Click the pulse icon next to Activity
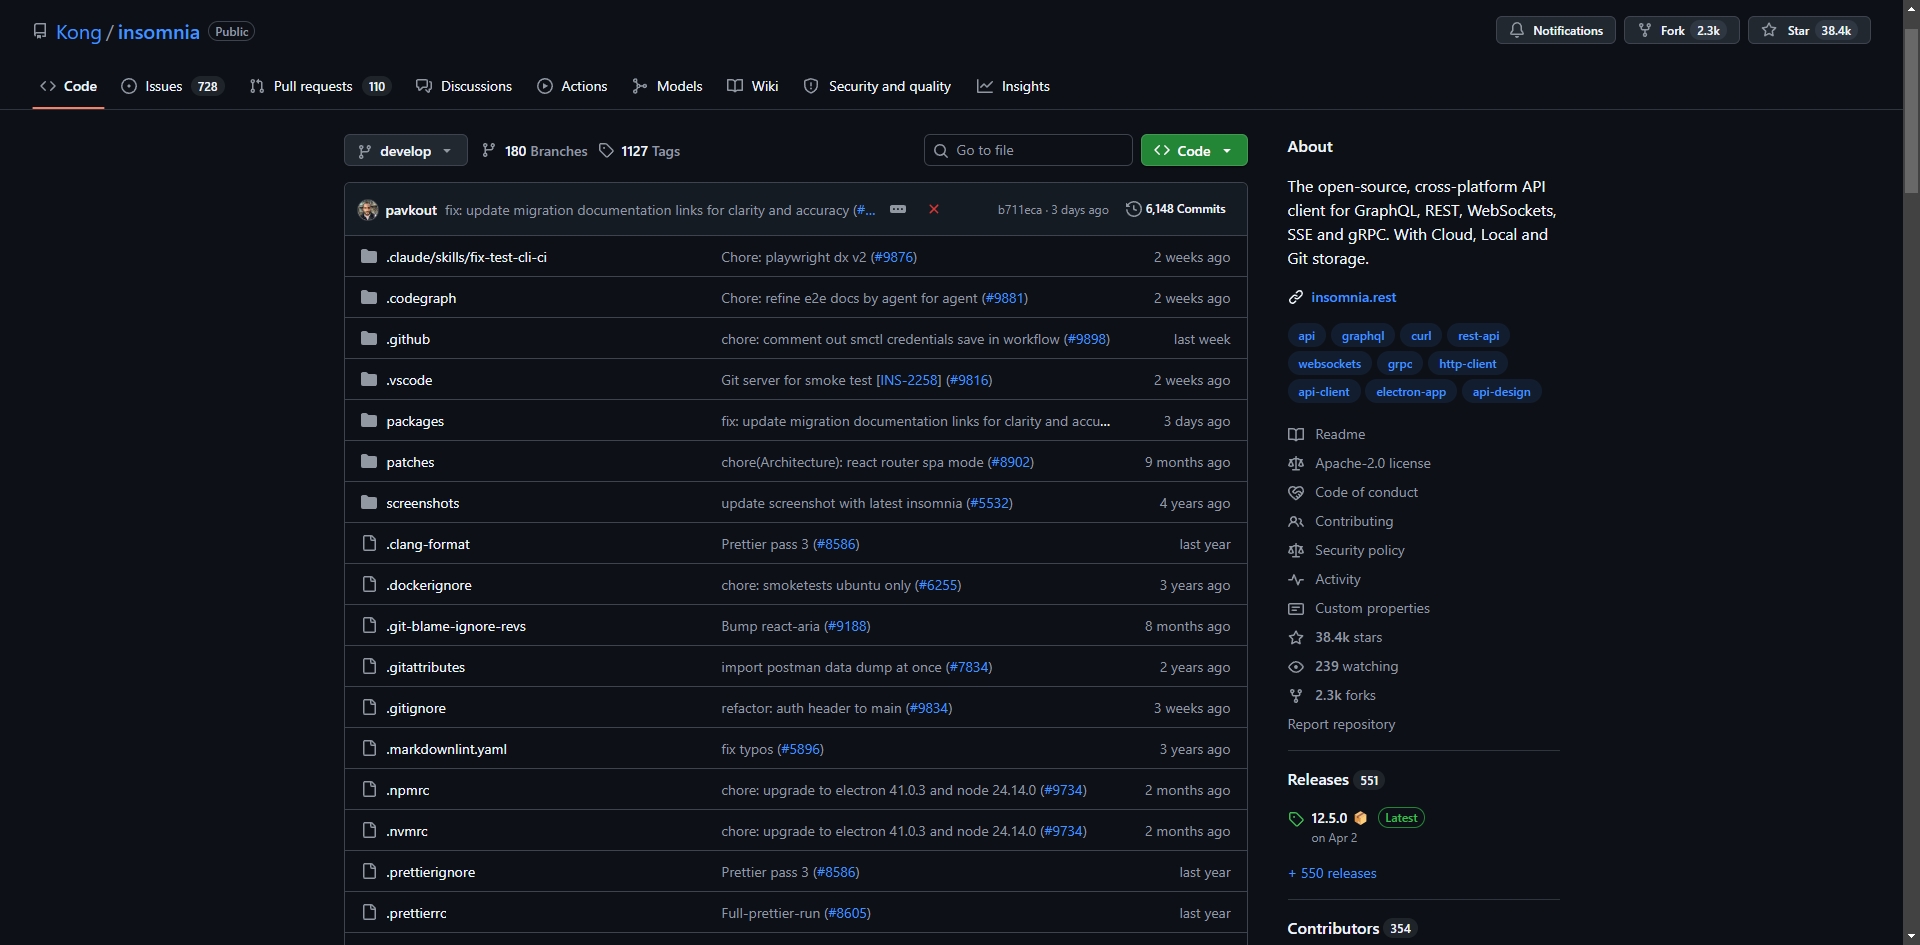 point(1296,579)
